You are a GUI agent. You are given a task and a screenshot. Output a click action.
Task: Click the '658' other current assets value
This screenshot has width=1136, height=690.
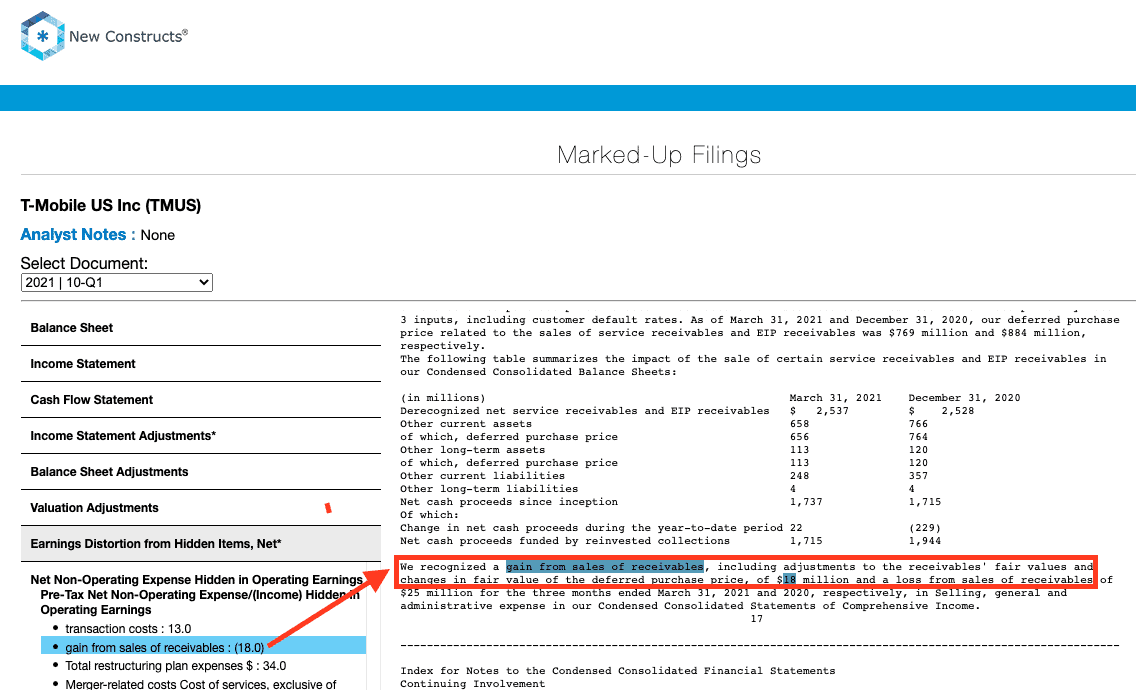point(799,424)
